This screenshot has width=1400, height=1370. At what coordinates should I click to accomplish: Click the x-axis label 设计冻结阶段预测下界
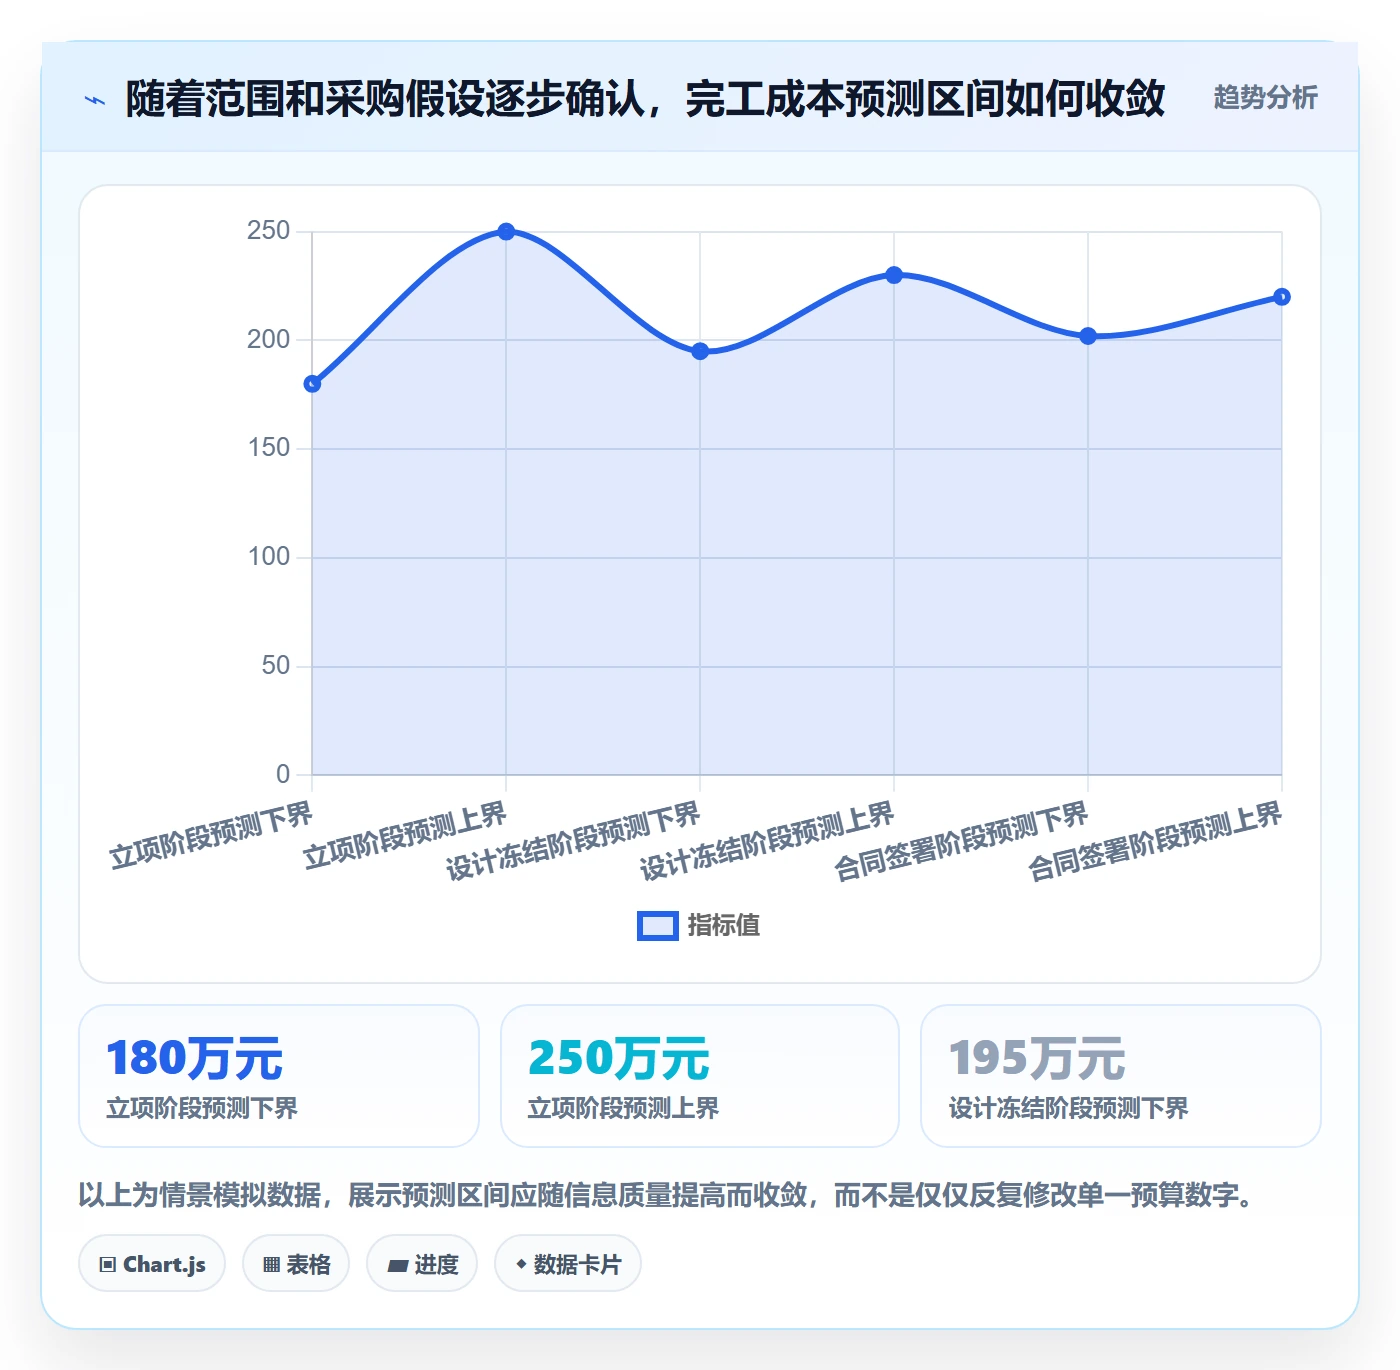[573, 842]
